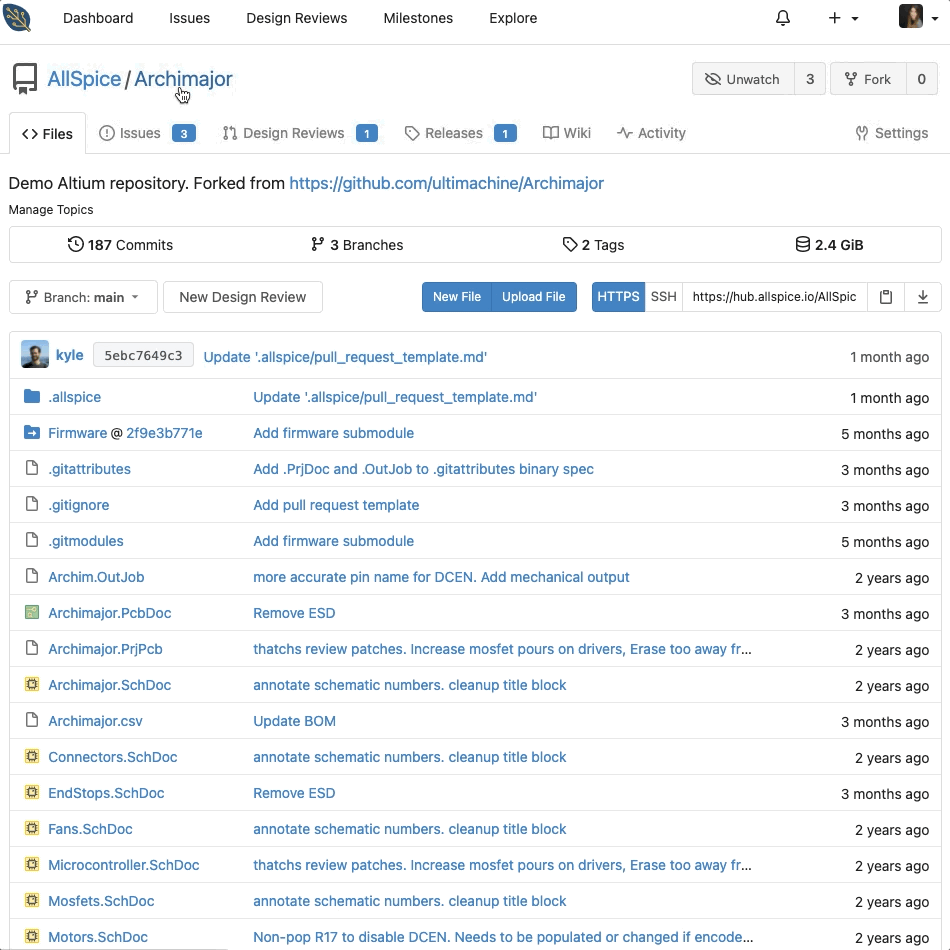950x950 pixels.
Task: Click the Mosfets.SchDoc schematic icon
Action: 32,900
